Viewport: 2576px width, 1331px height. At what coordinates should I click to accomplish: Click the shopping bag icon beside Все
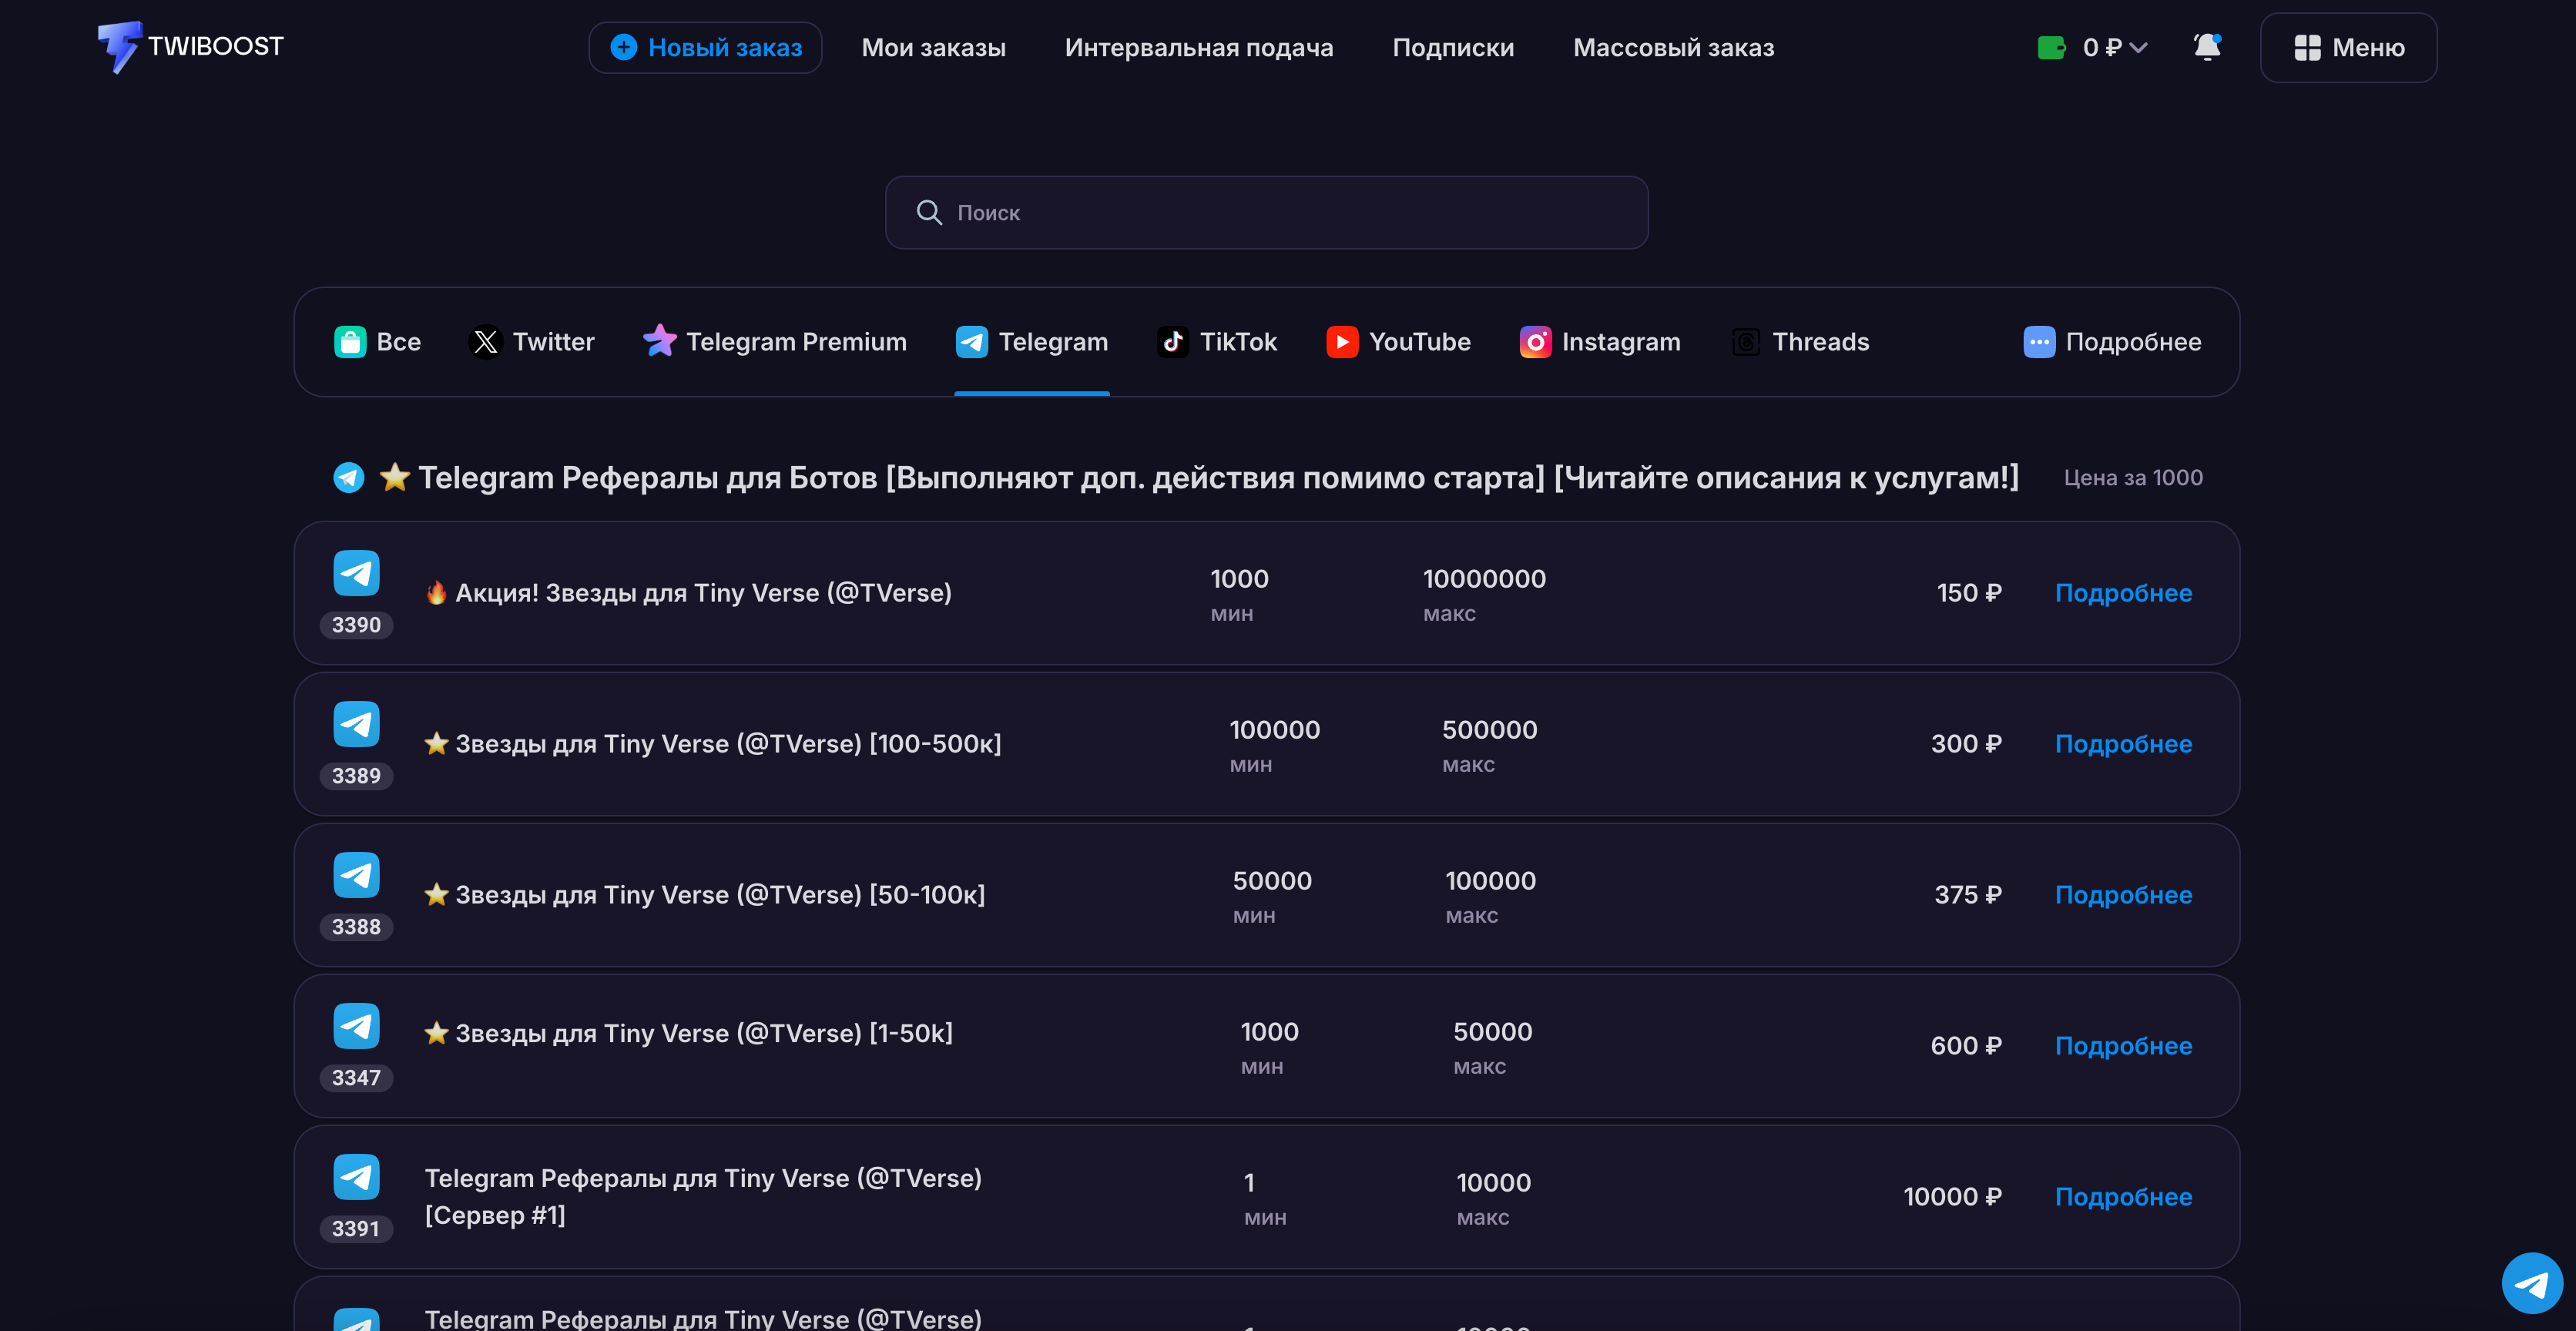[350, 342]
